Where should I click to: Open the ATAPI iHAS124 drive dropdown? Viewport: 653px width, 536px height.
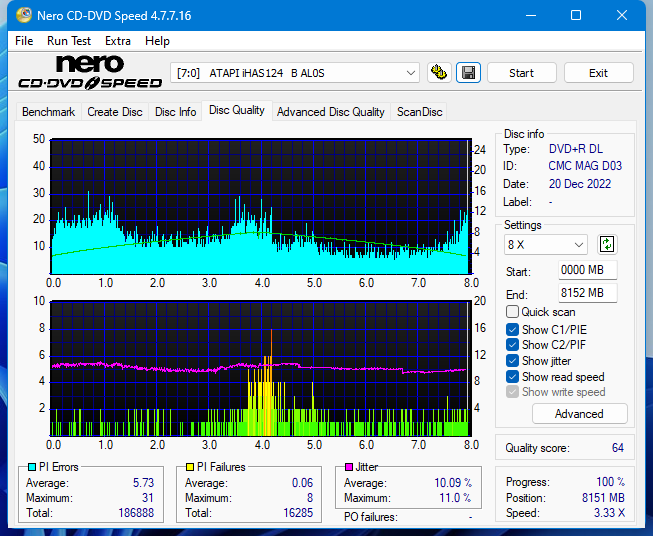pyautogui.click(x=295, y=73)
